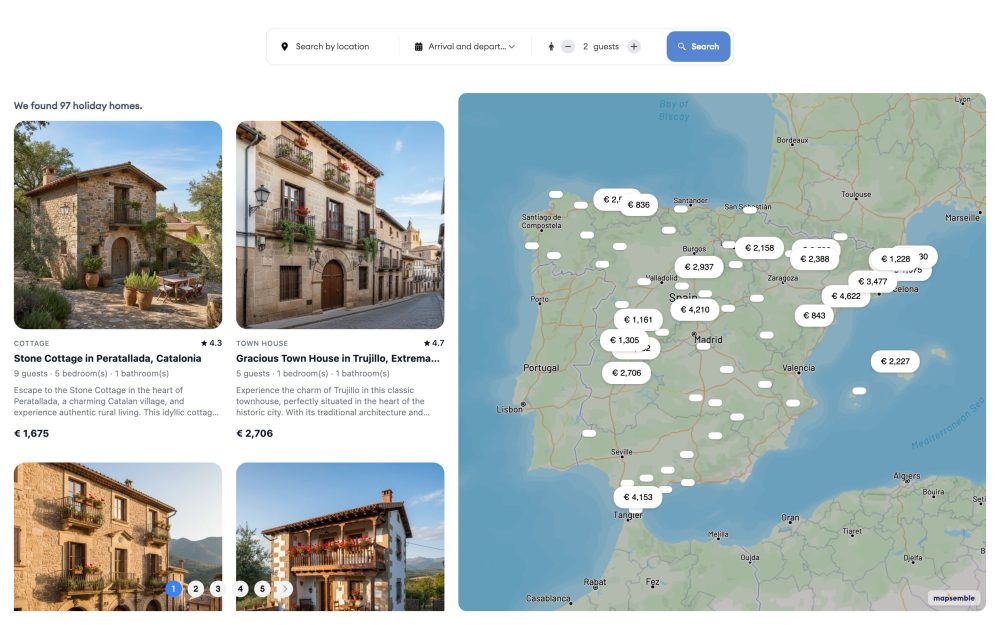
Task: Click the next page arrow in pagination
Action: pos(284,589)
